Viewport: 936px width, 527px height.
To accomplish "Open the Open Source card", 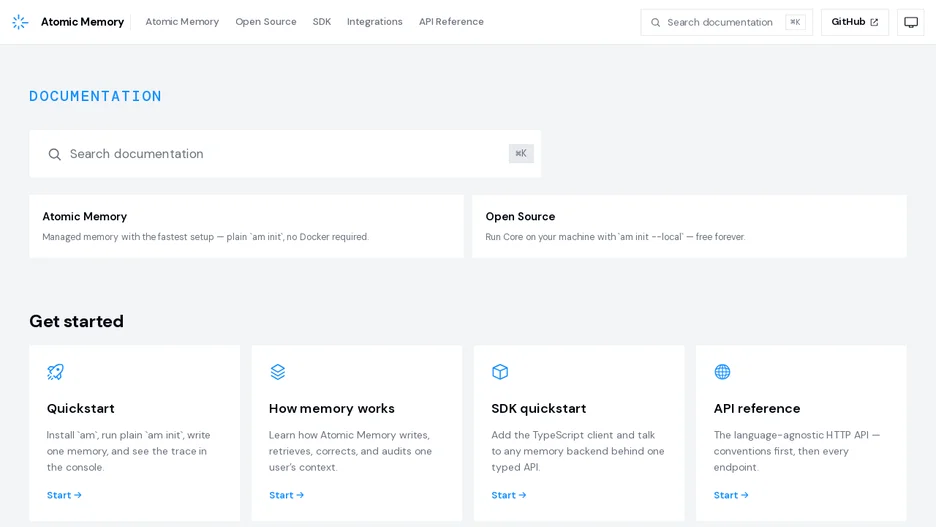I will coord(689,226).
